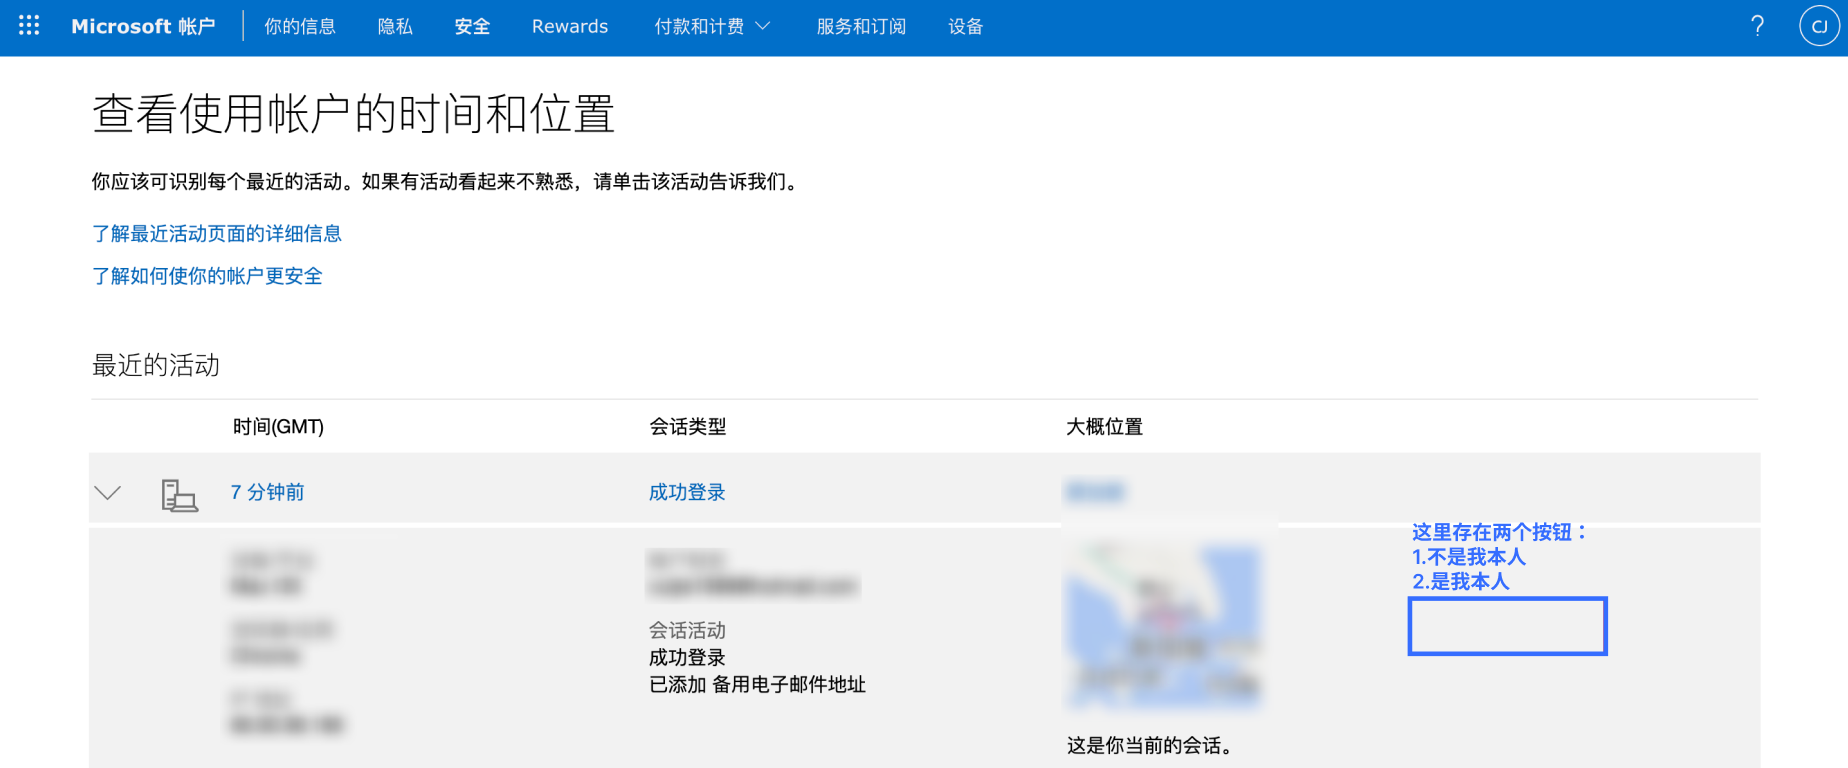
Task: Open help via the question mark icon
Action: (x=1757, y=26)
